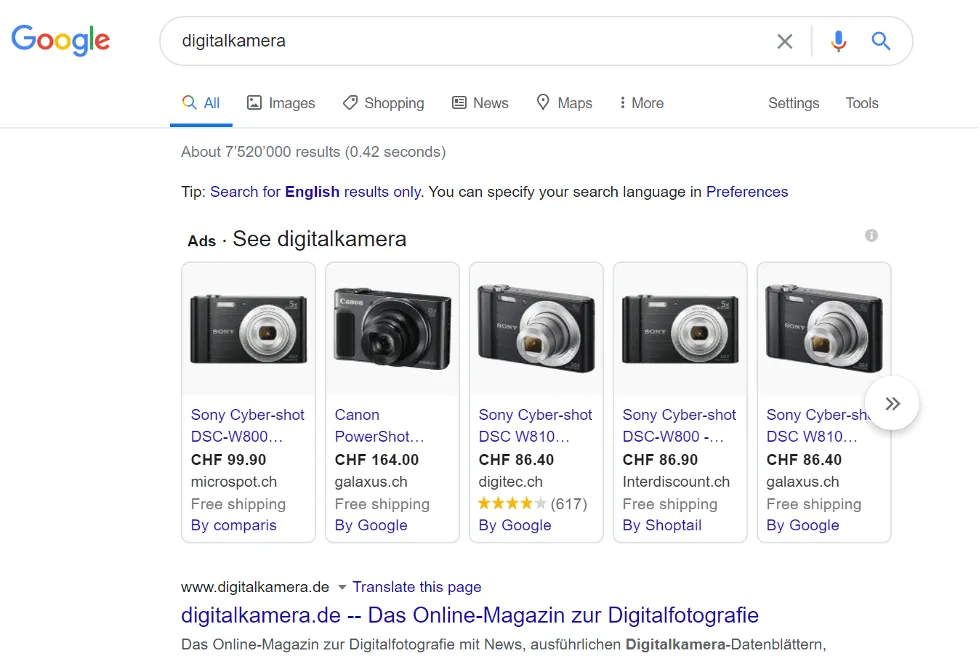This screenshot has width=980, height=656.
Task: Open the Sony DSC-W800 Interdiscount.ch ad title
Action: (679, 425)
